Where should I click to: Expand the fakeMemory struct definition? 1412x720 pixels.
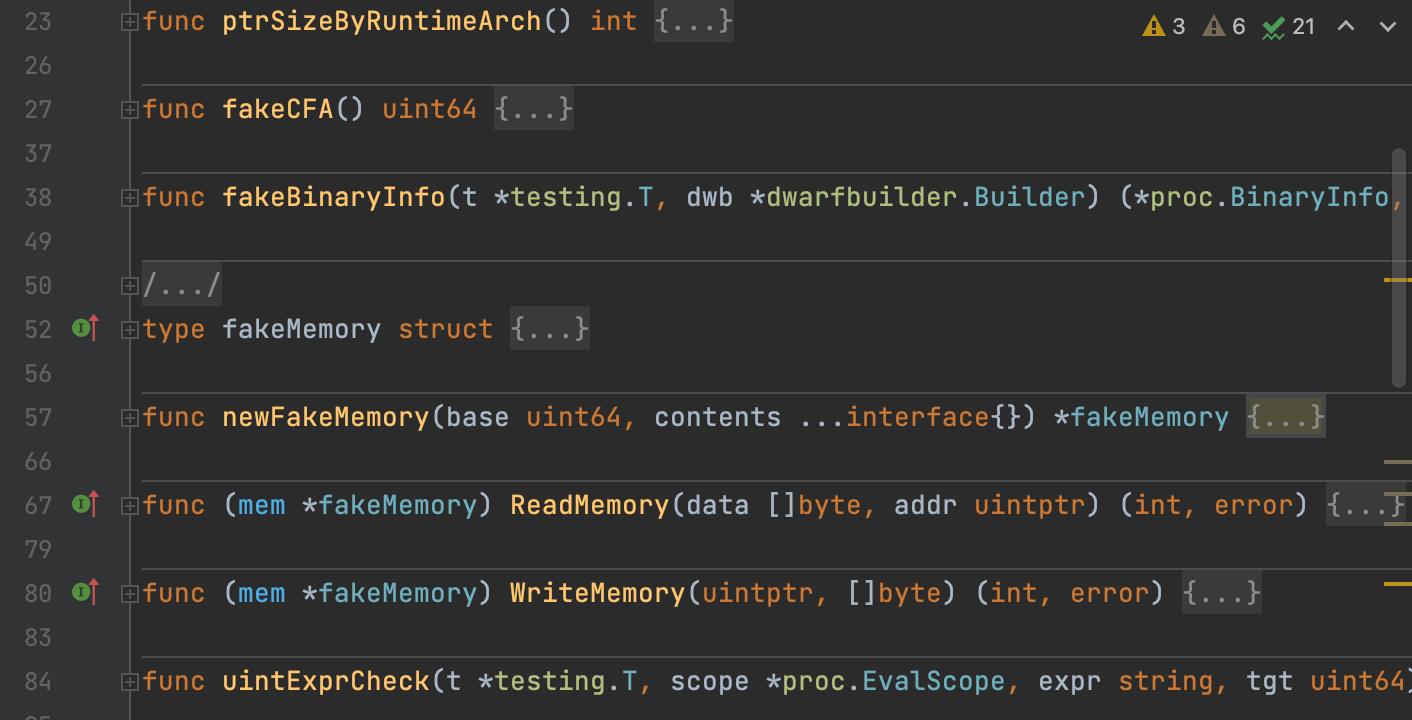coord(128,328)
